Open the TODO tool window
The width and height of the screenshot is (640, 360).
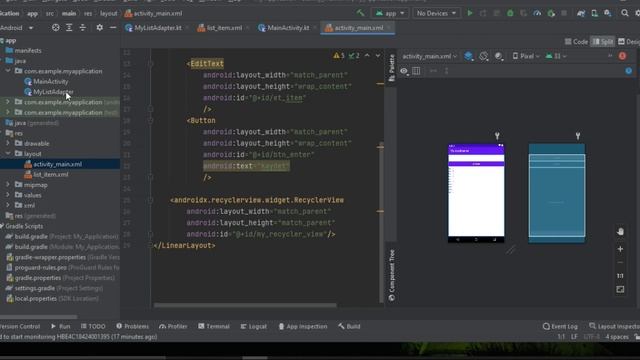93,326
